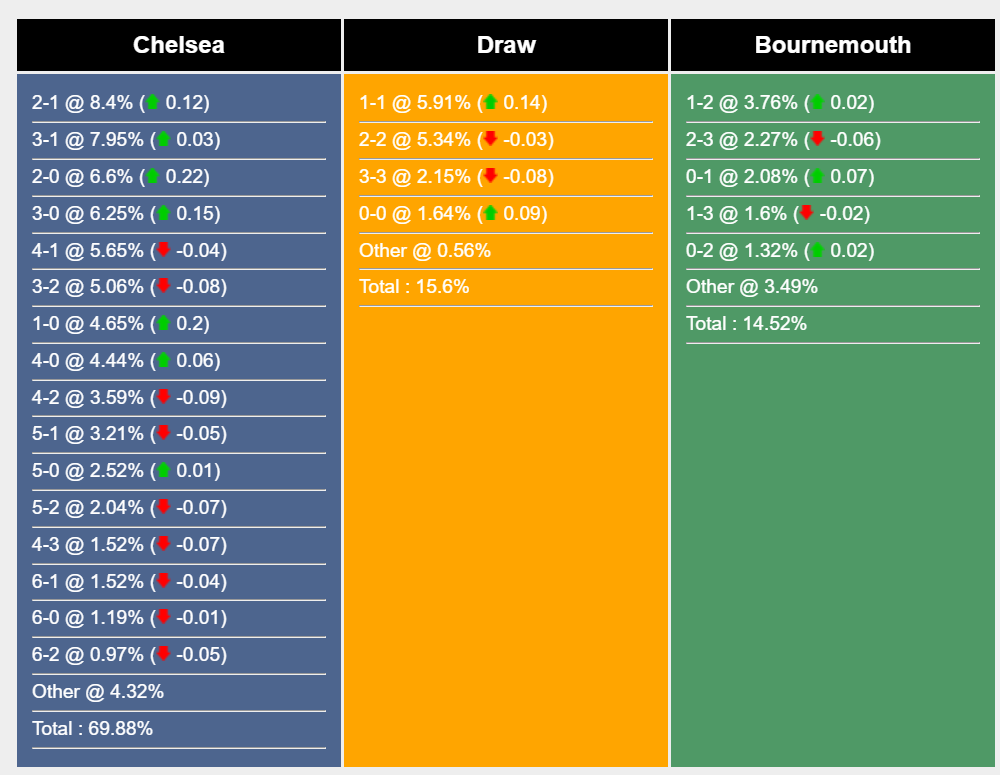The height and width of the screenshot is (775, 1000).
Task: Click the green arrow beside 5-0 score
Action: [163, 470]
